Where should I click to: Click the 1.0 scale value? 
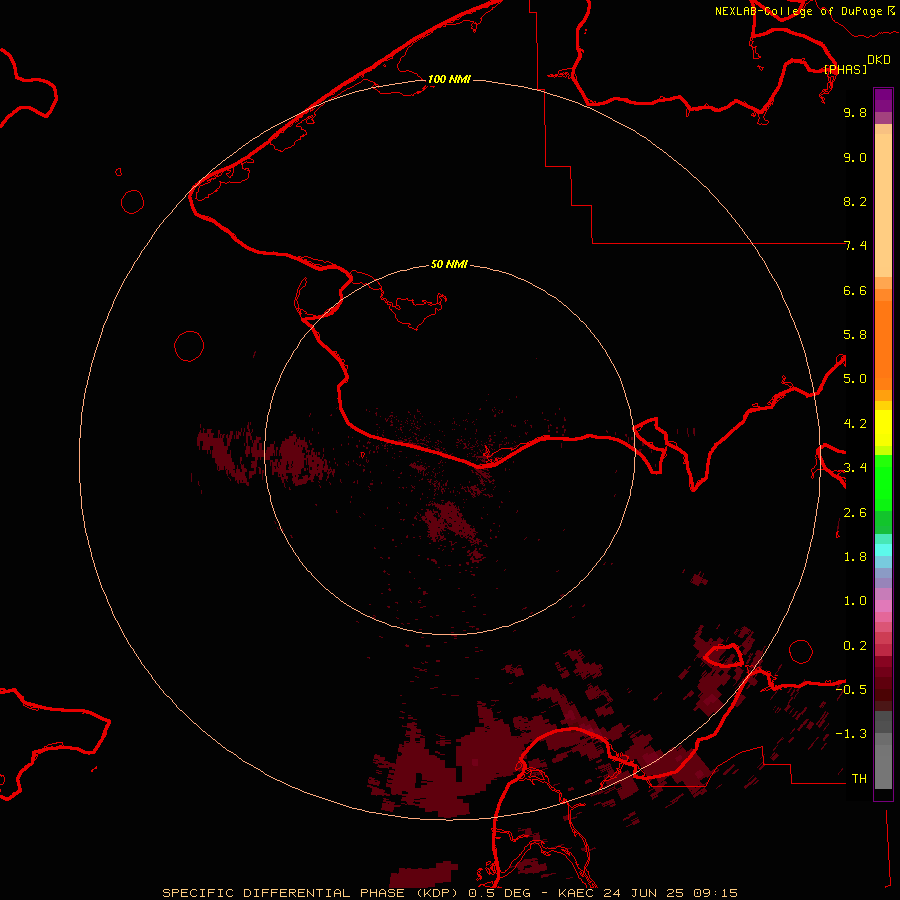coord(855,601)
